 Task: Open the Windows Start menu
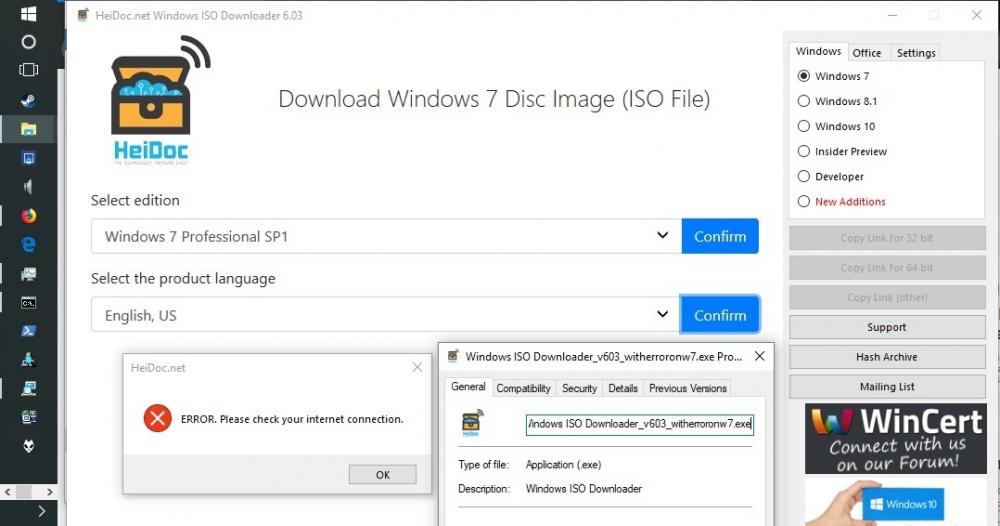tap(28, 14)
